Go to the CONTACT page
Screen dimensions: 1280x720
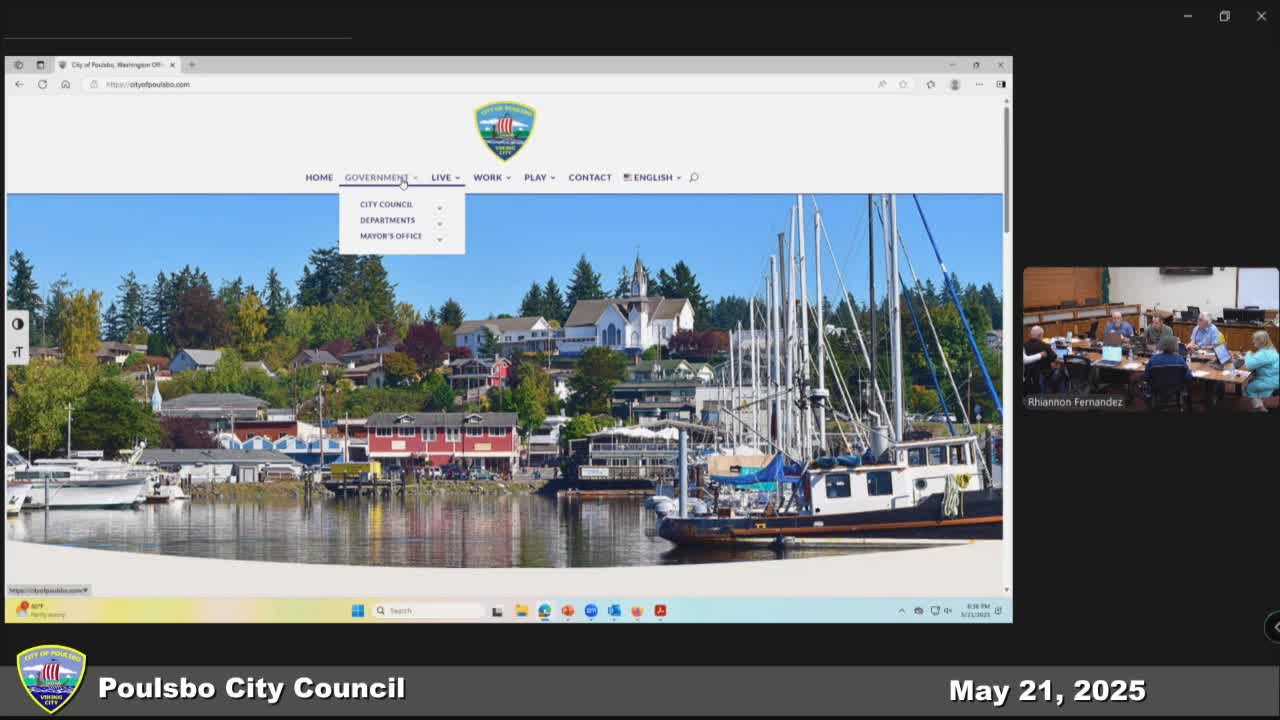pyautogui.click(x=590, y=178)
